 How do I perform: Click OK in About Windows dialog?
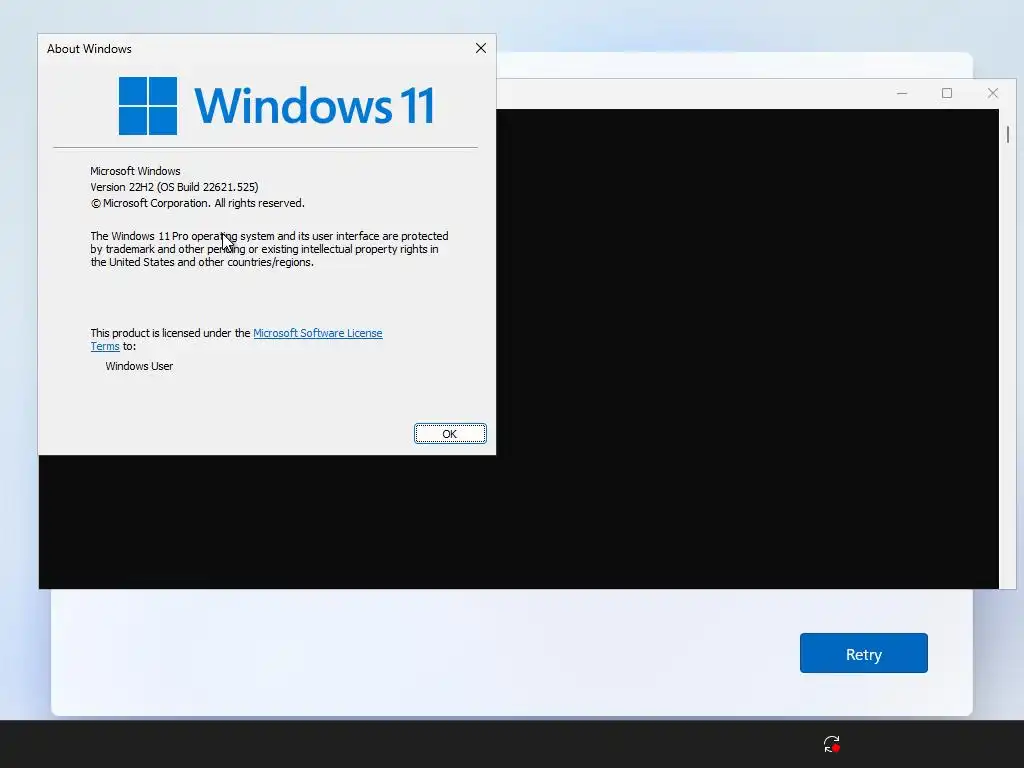click(x=450, y=434)
